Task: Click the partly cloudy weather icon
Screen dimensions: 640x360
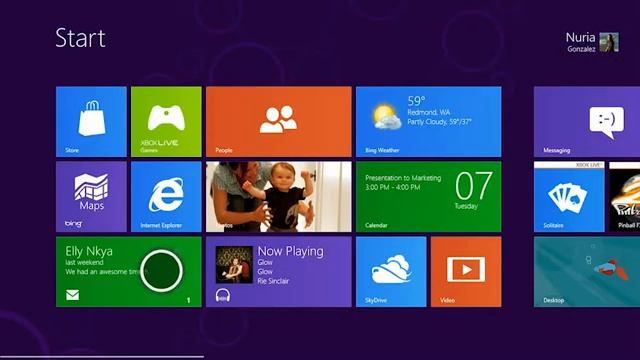Action: point(386,117)
